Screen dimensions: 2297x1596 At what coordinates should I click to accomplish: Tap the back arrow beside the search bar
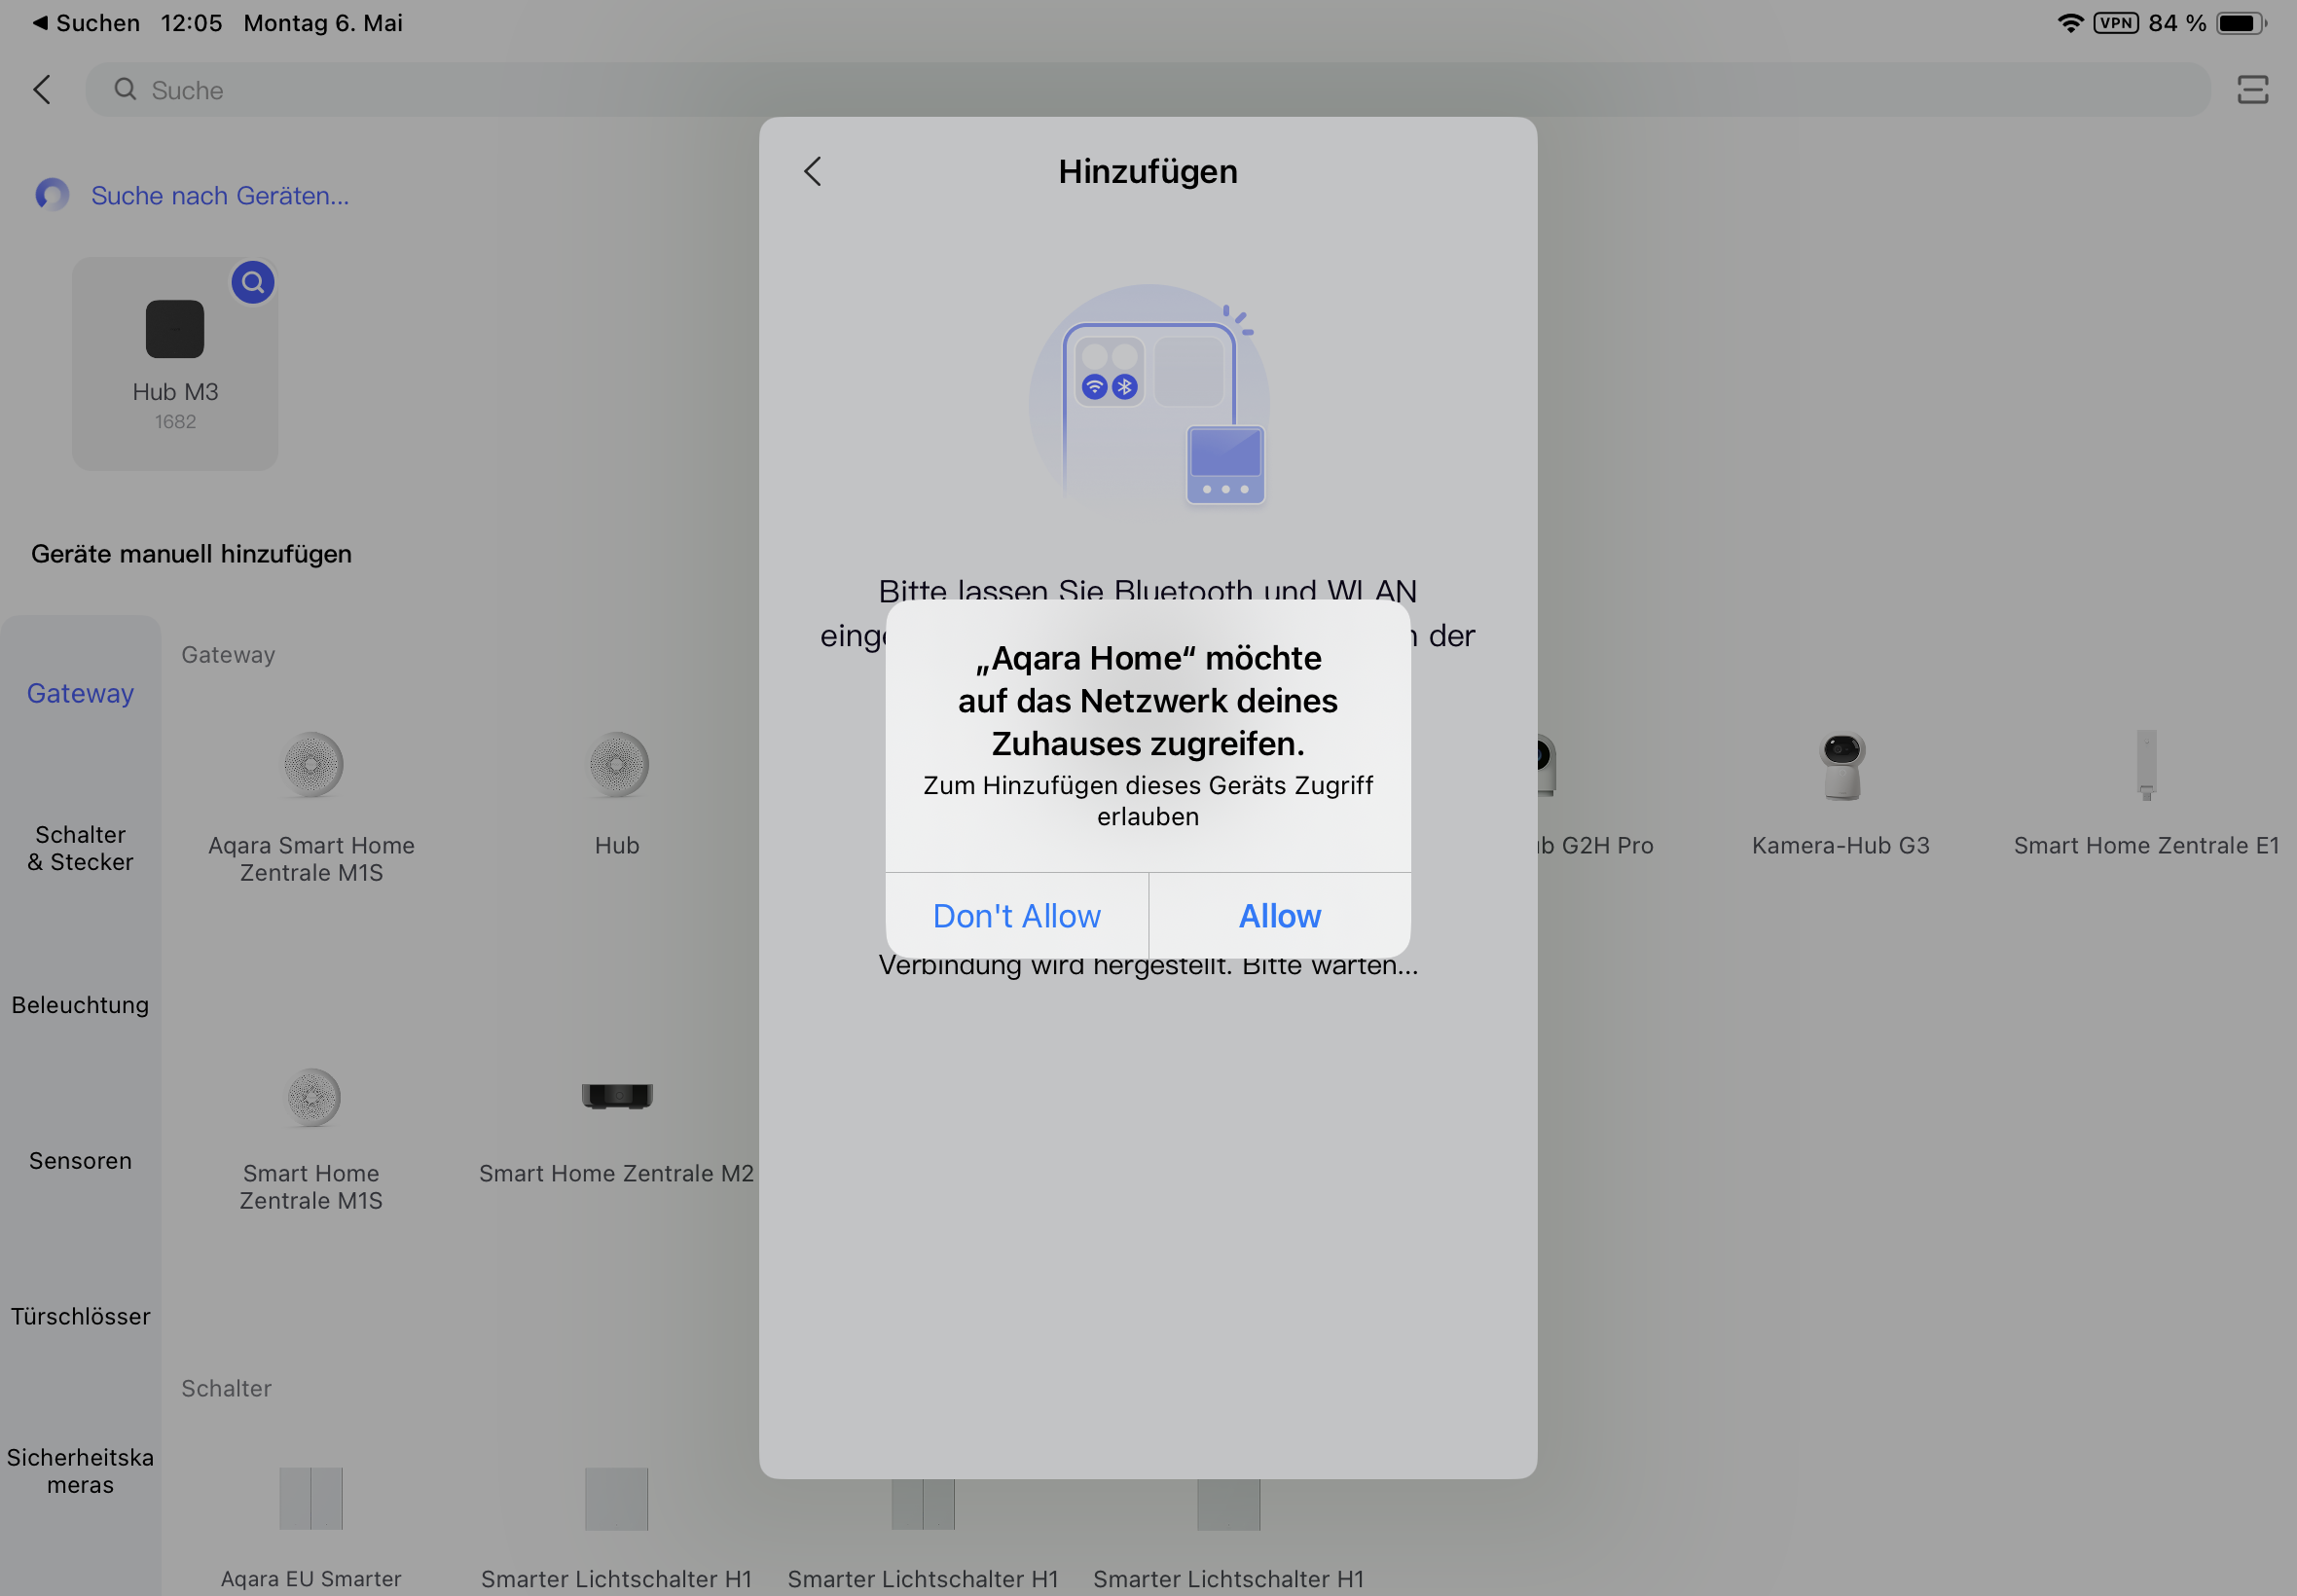click(42, 90)
